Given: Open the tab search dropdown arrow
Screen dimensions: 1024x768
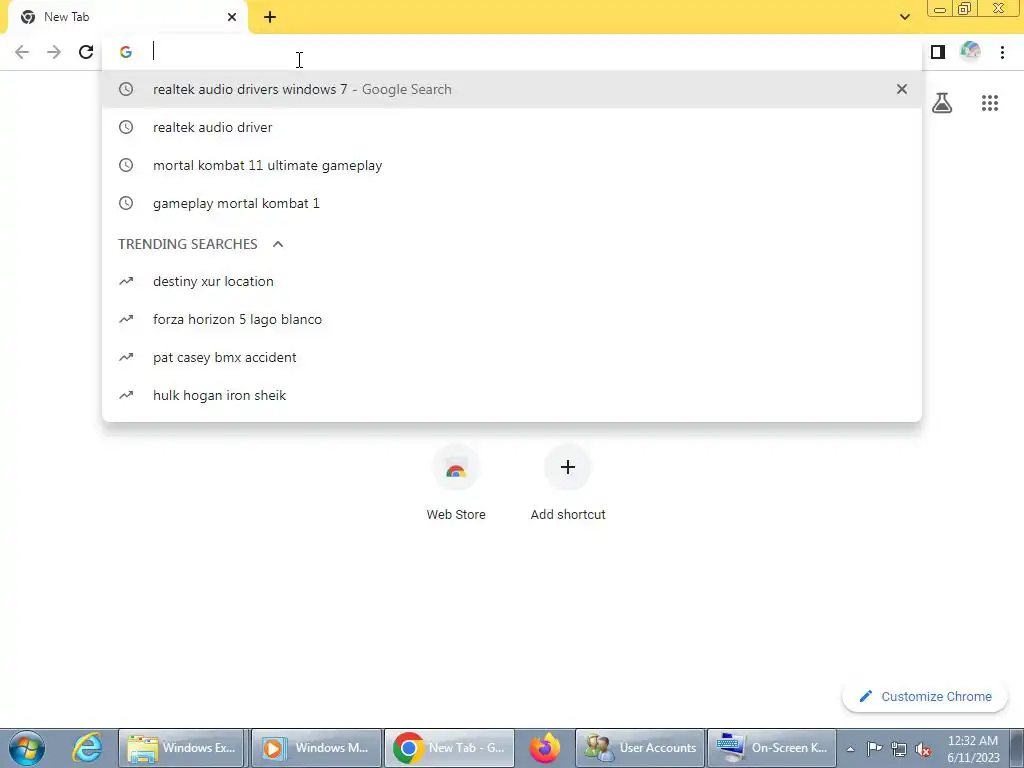Looking at the screenshot, I should coord(904,17).
